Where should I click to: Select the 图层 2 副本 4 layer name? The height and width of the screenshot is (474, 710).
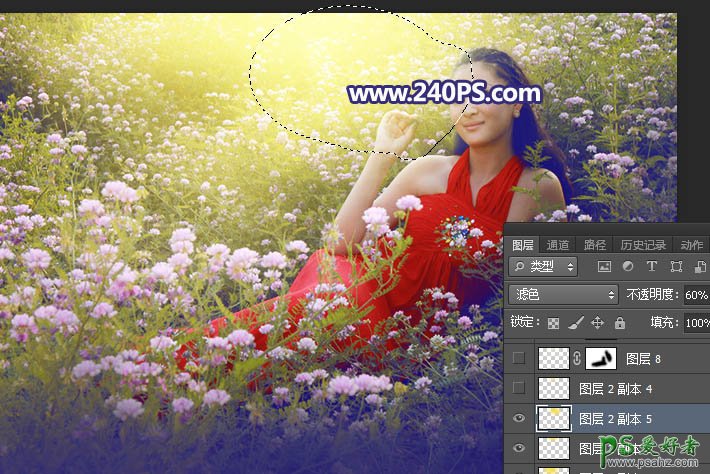point(616,388)
